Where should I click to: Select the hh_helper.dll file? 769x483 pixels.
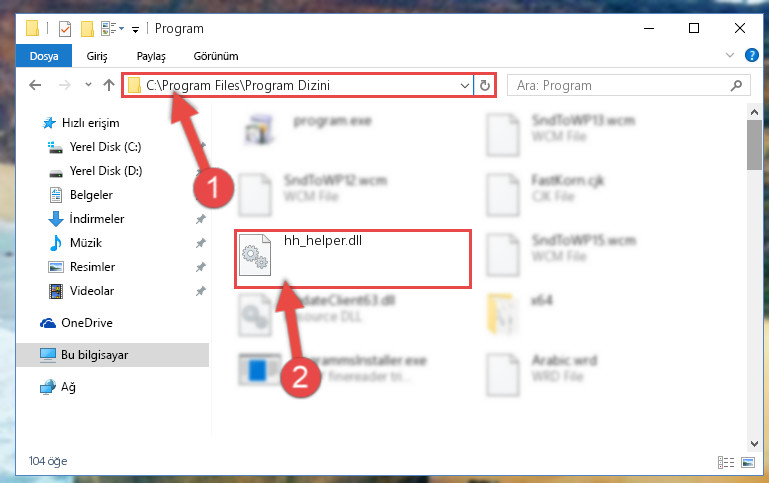(353, 258)
